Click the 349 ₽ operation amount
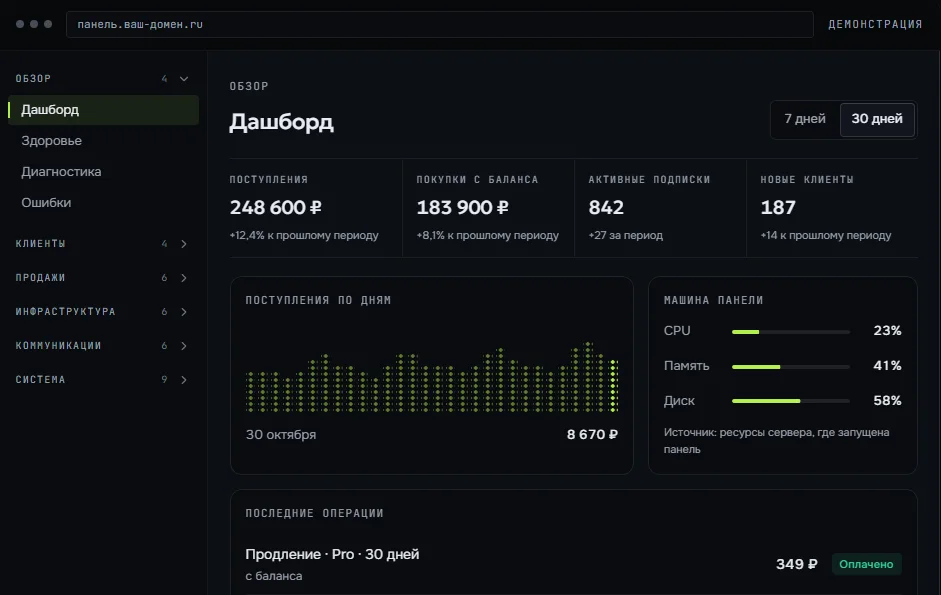The height and width of the screenshot is (595, 941). pos(796,564)
